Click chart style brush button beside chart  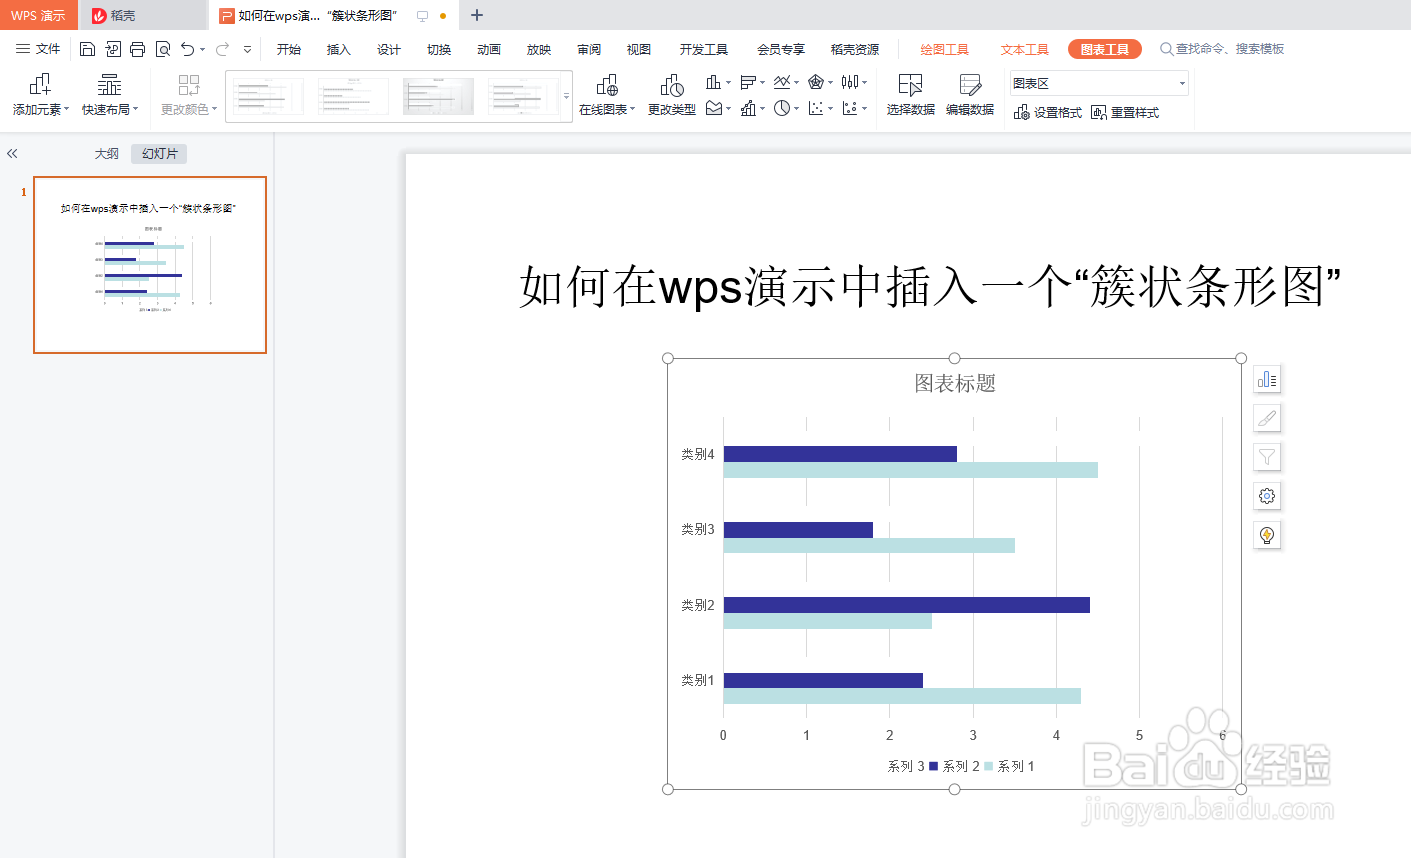point(1267,418)
